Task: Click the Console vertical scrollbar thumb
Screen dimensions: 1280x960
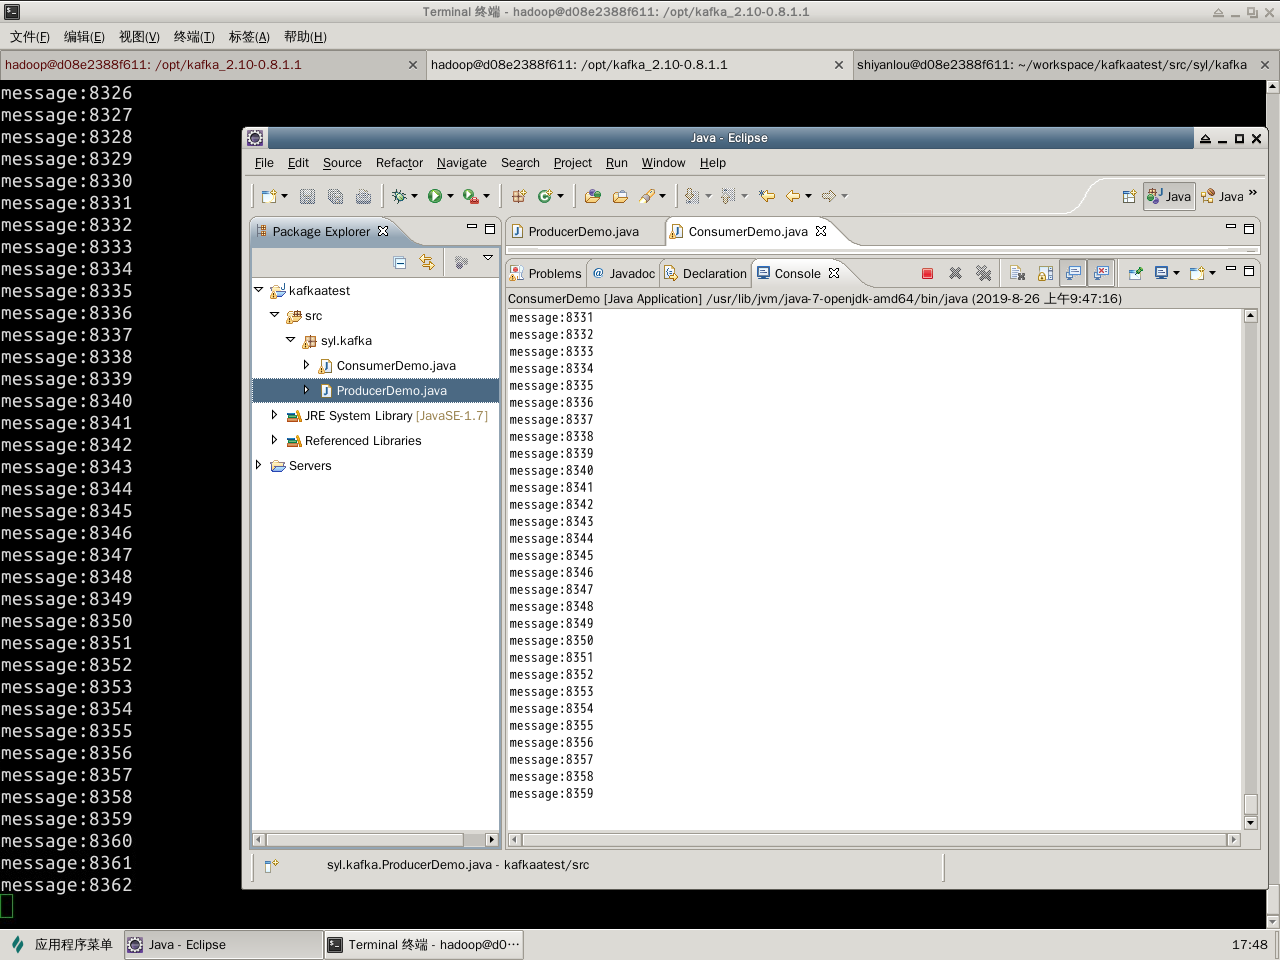Action: click(1250, 804)
